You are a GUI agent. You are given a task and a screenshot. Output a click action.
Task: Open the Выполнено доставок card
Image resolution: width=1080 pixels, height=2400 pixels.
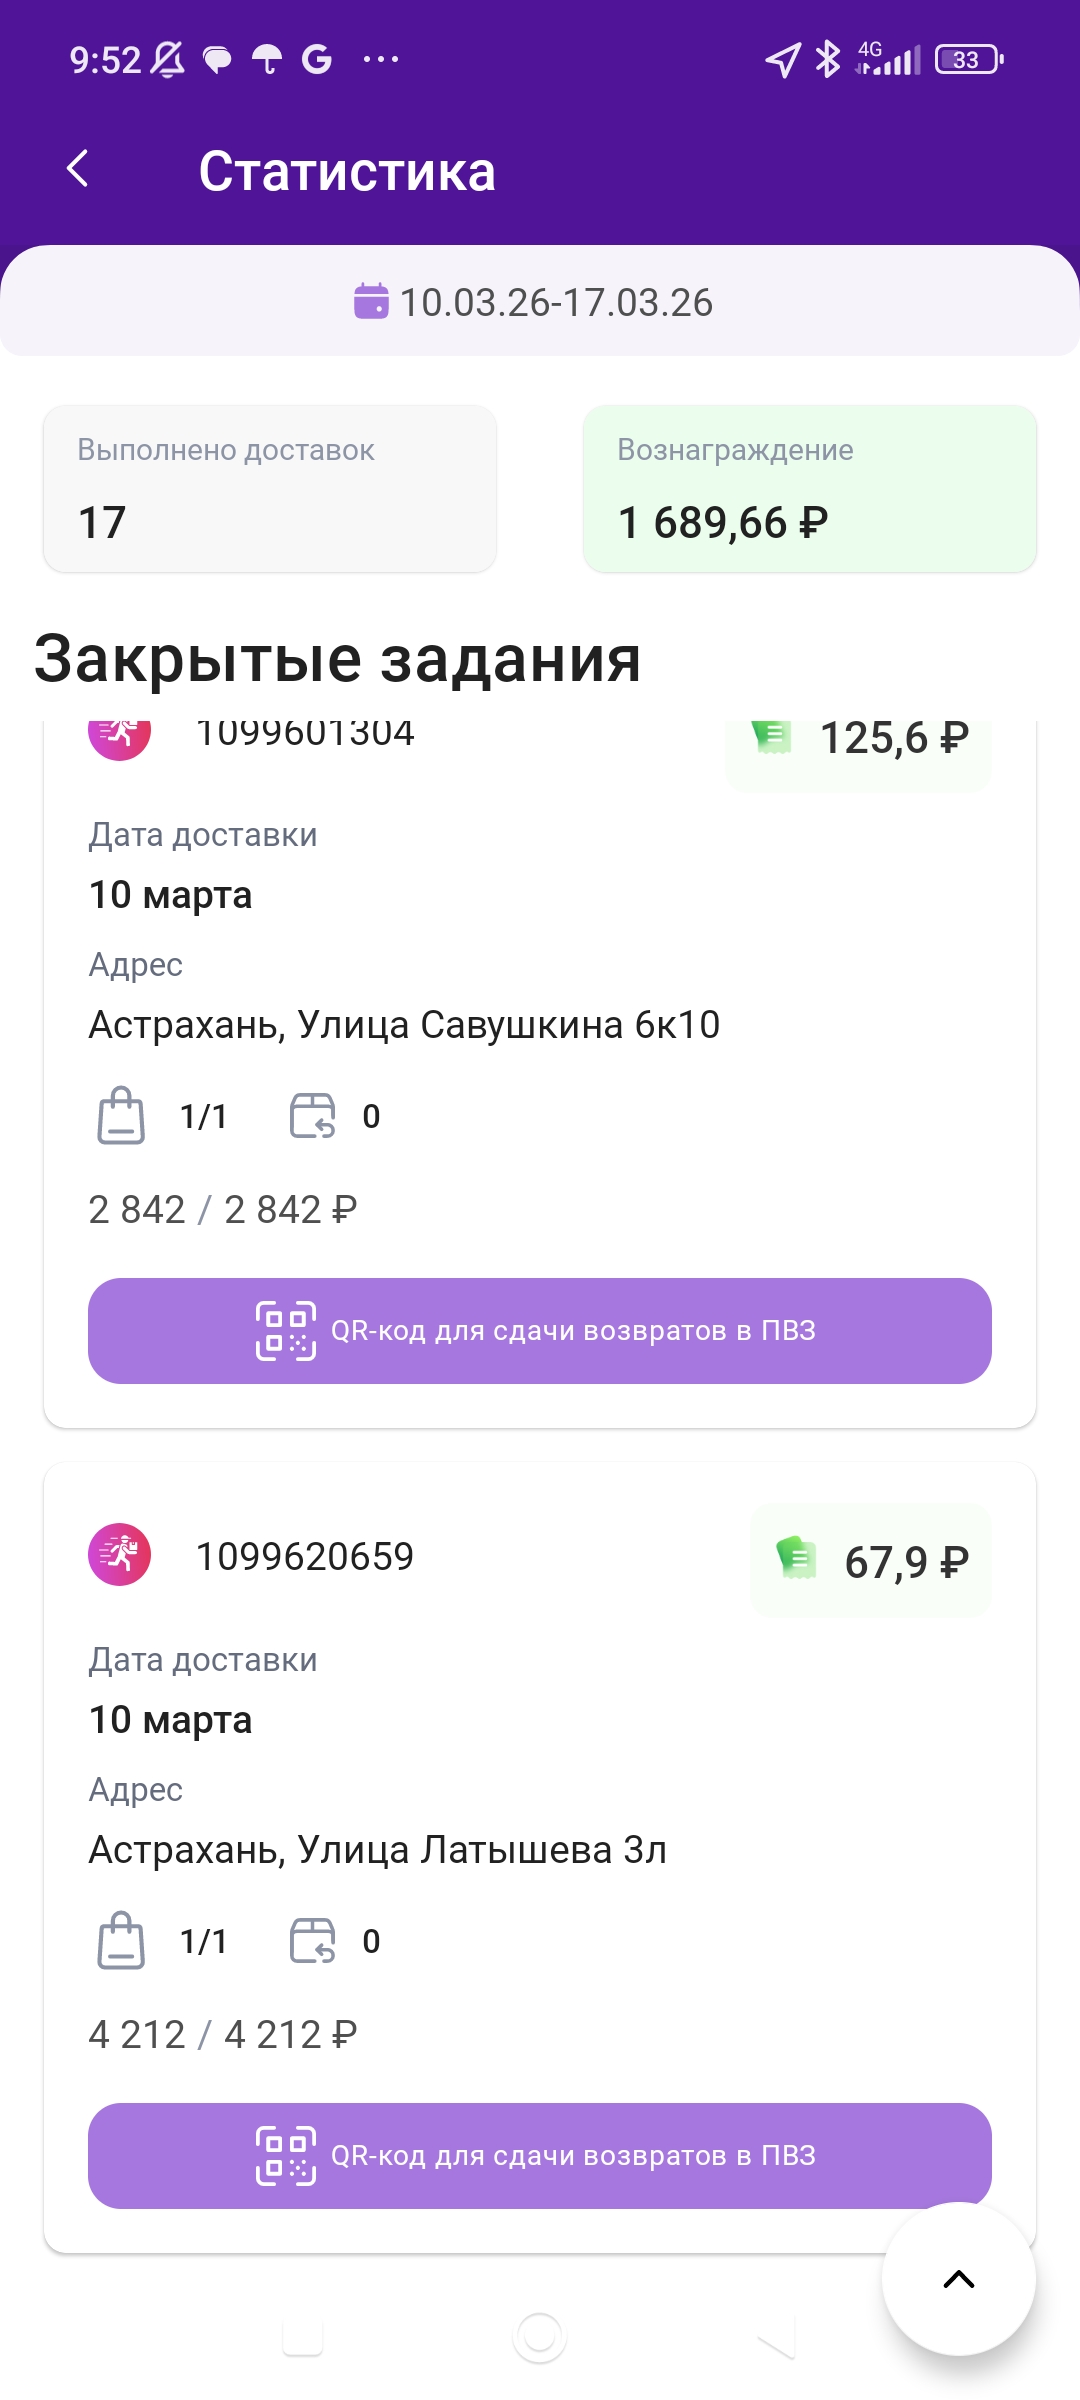(270, 489)
